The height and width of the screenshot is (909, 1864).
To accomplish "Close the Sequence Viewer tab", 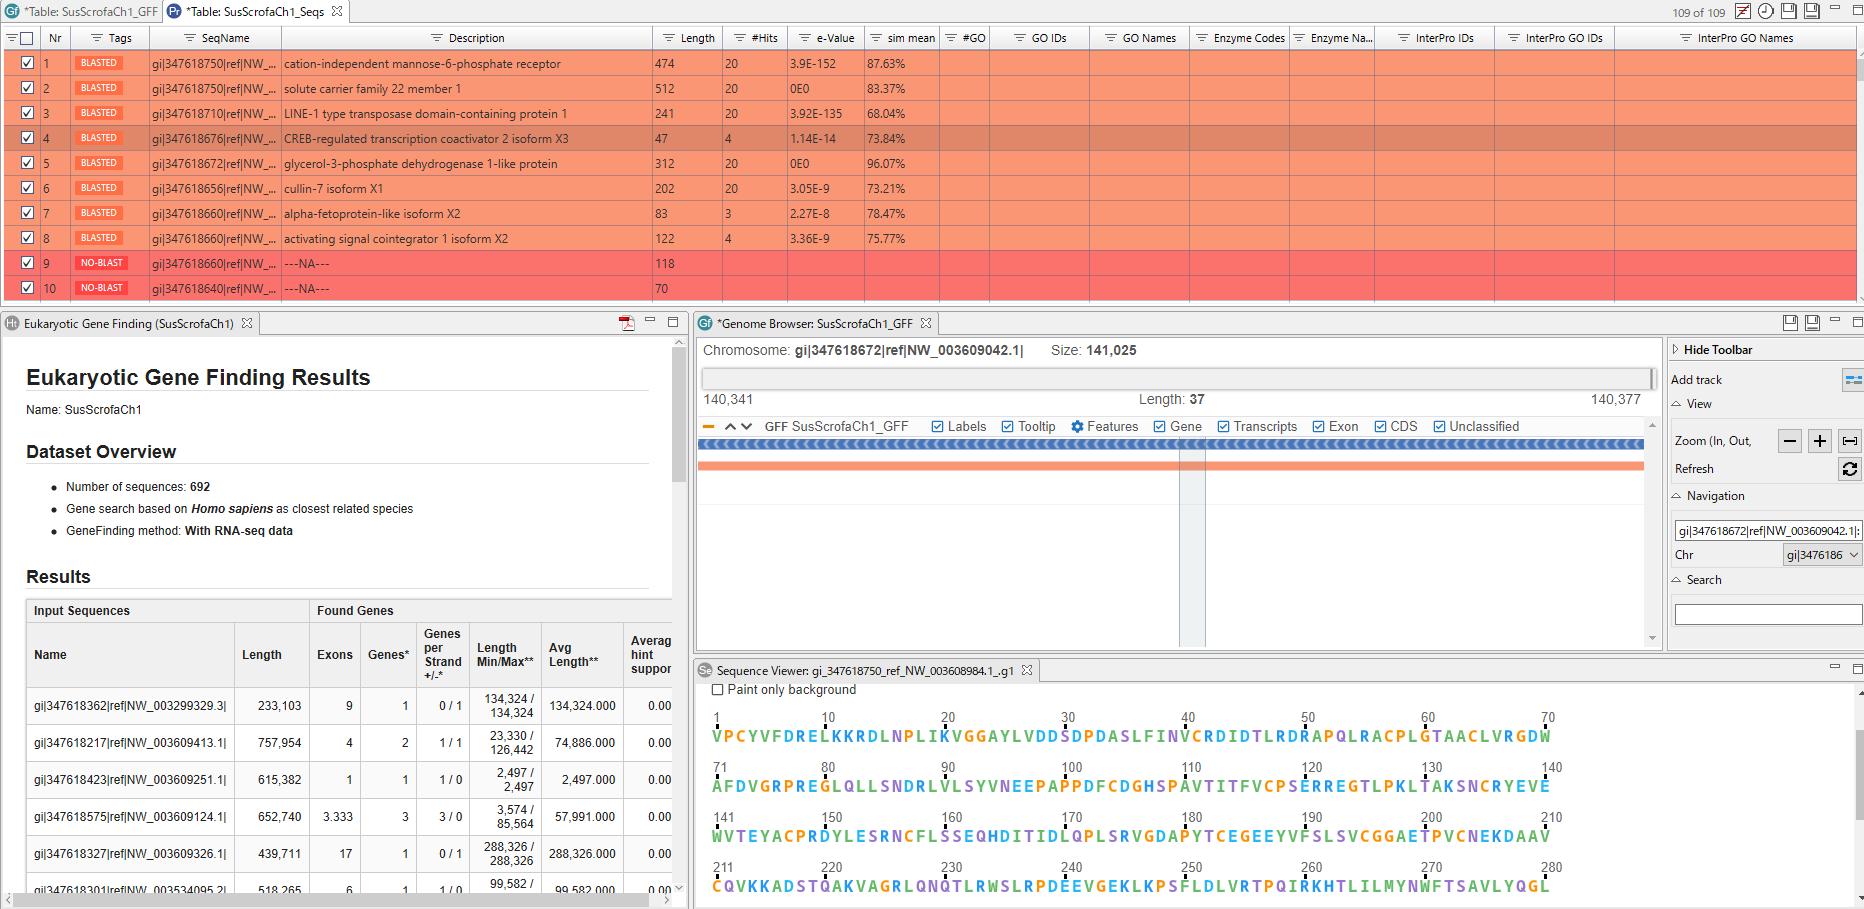I will coord(1027,671).
